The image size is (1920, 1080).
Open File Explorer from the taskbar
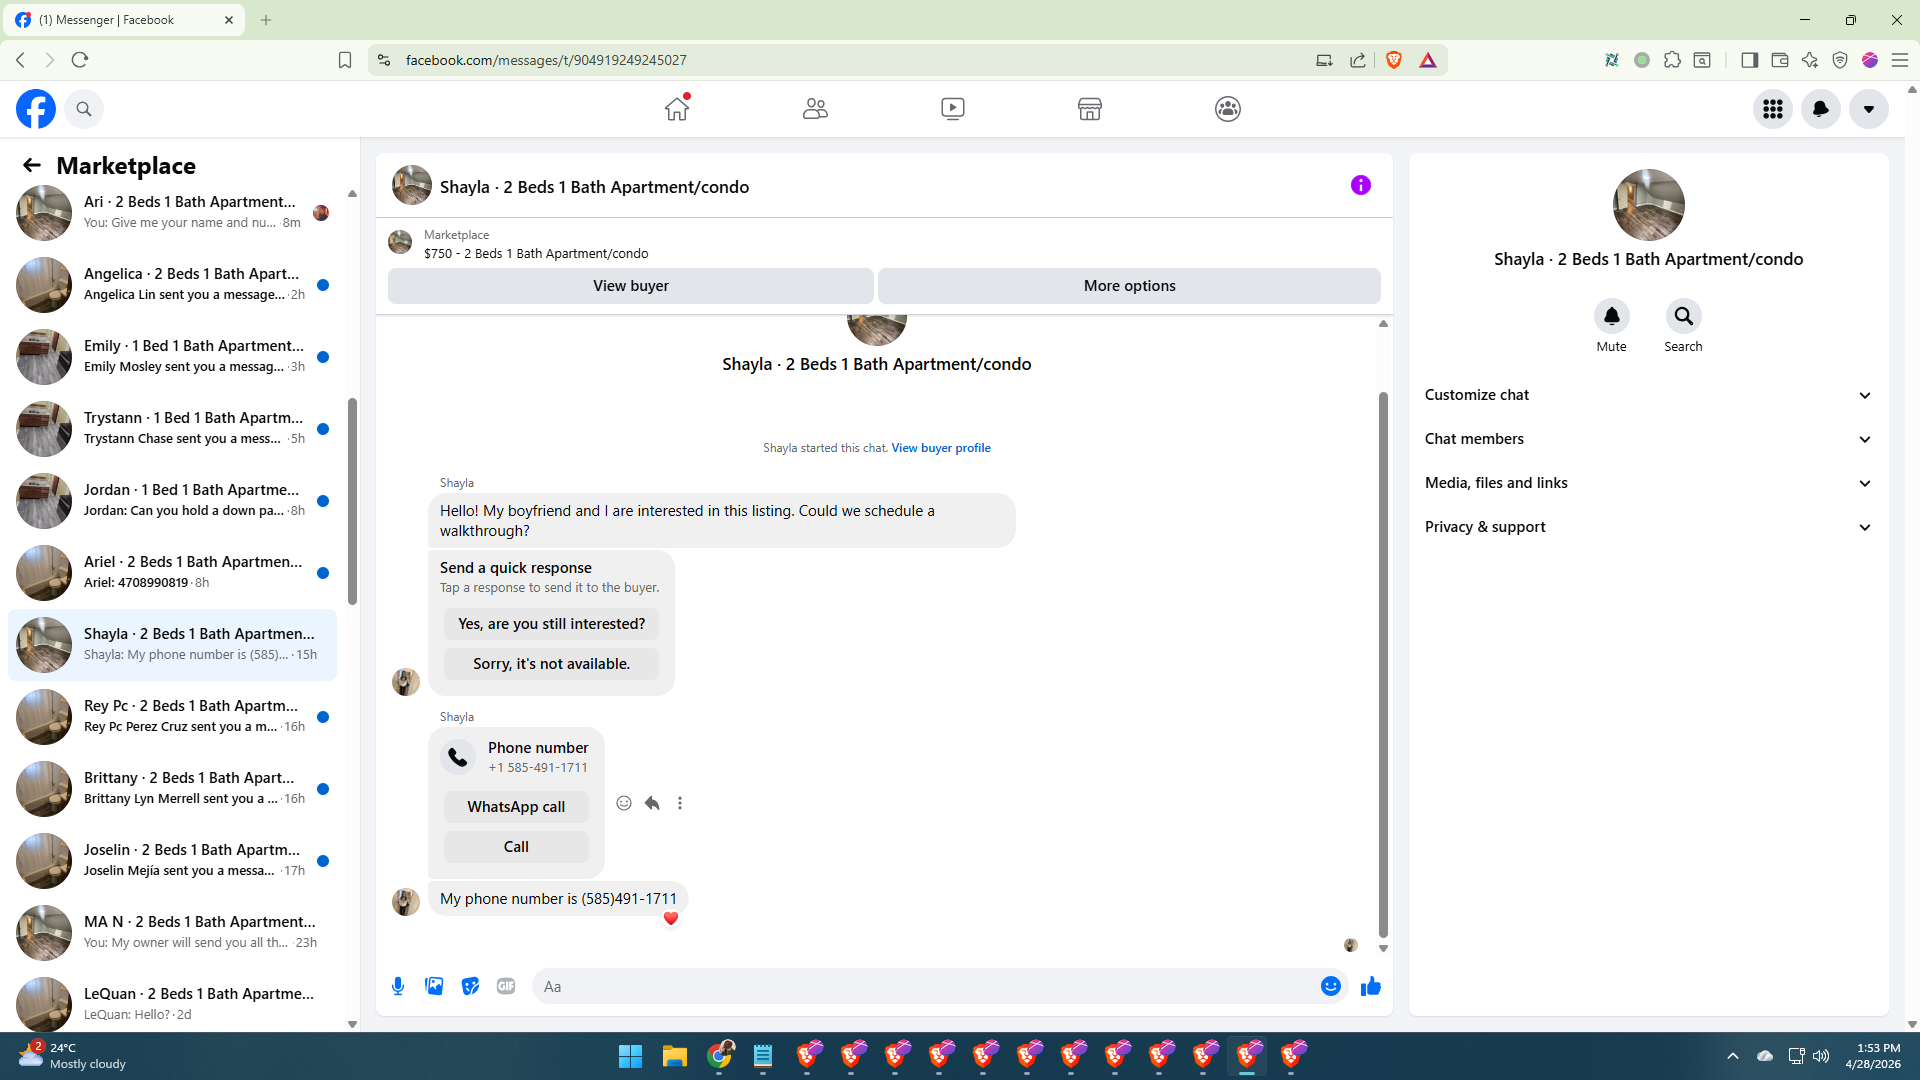pyautogui.click(x=674, y=1056)
